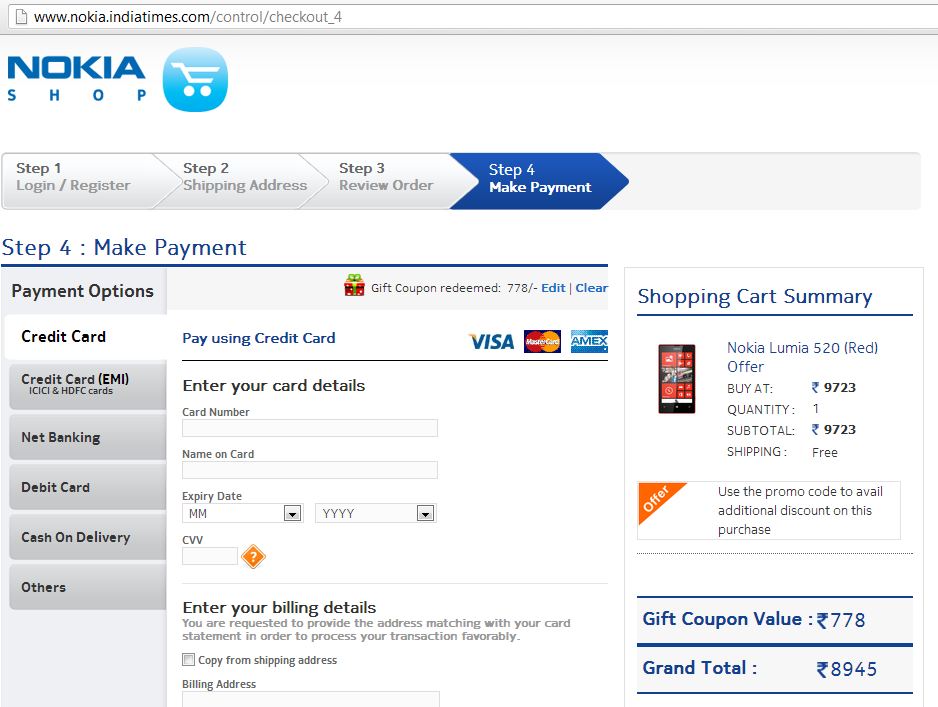Click the Grand Total ₹8945 value
This screenshot has width=938, height=707.
coord(846,669)
